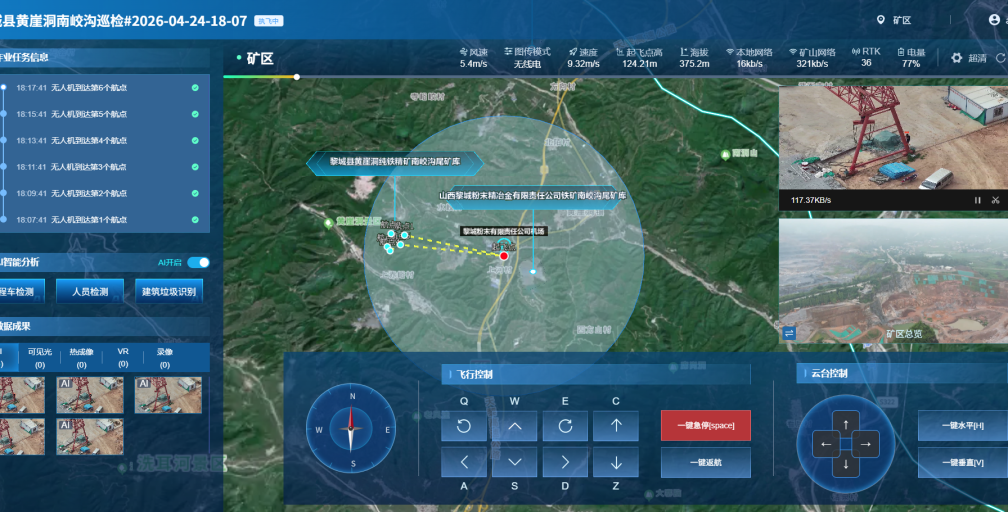This screenshot has height=512, width=1008.
Task: Click 一键垂直[V] gimbal button
Action: click(x=962, y=462)
